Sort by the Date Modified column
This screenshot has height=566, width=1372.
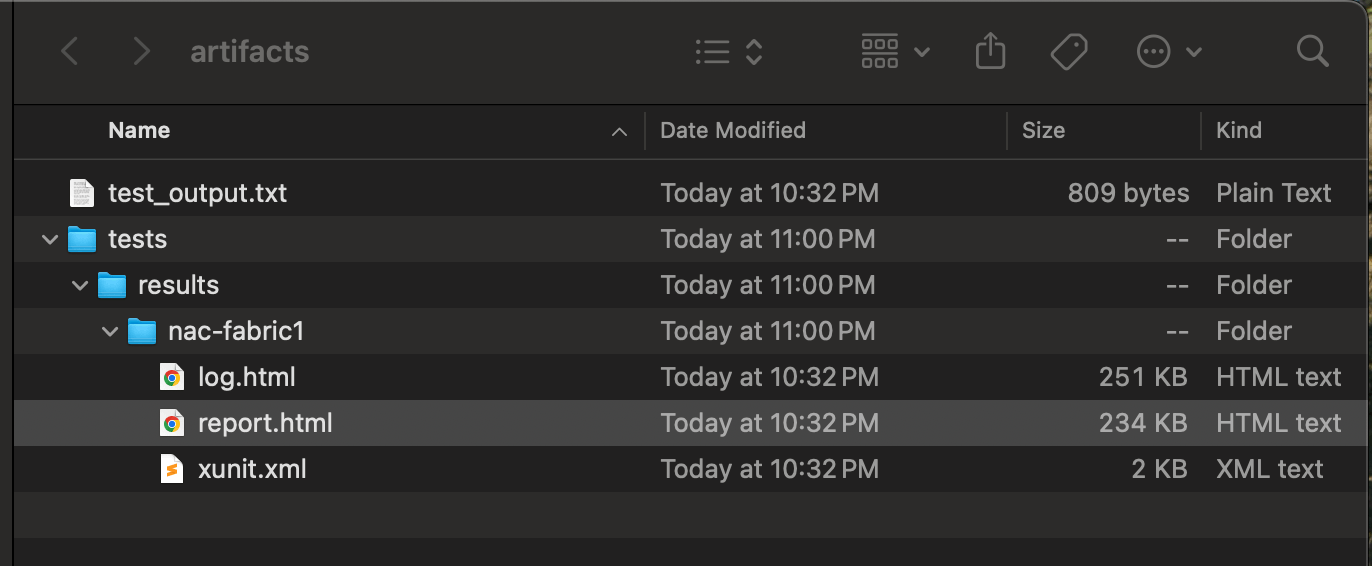(x=733, y=130)
